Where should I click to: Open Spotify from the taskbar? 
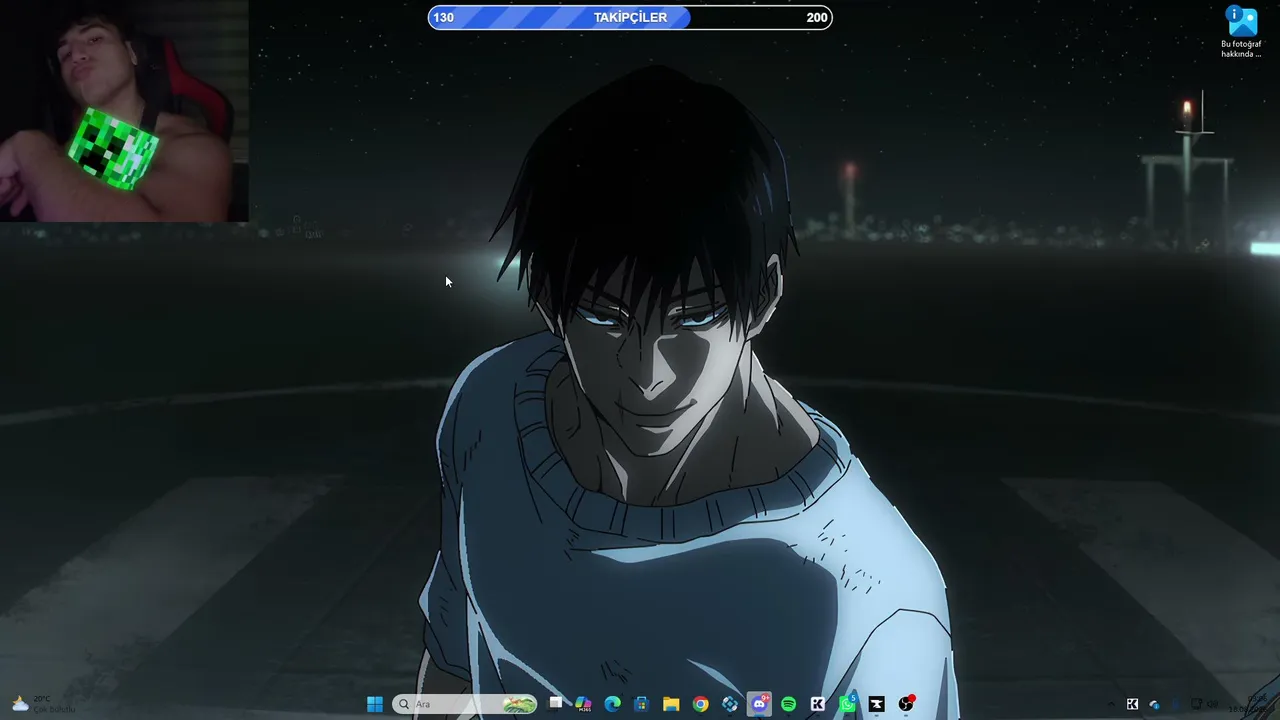(788, 704)
